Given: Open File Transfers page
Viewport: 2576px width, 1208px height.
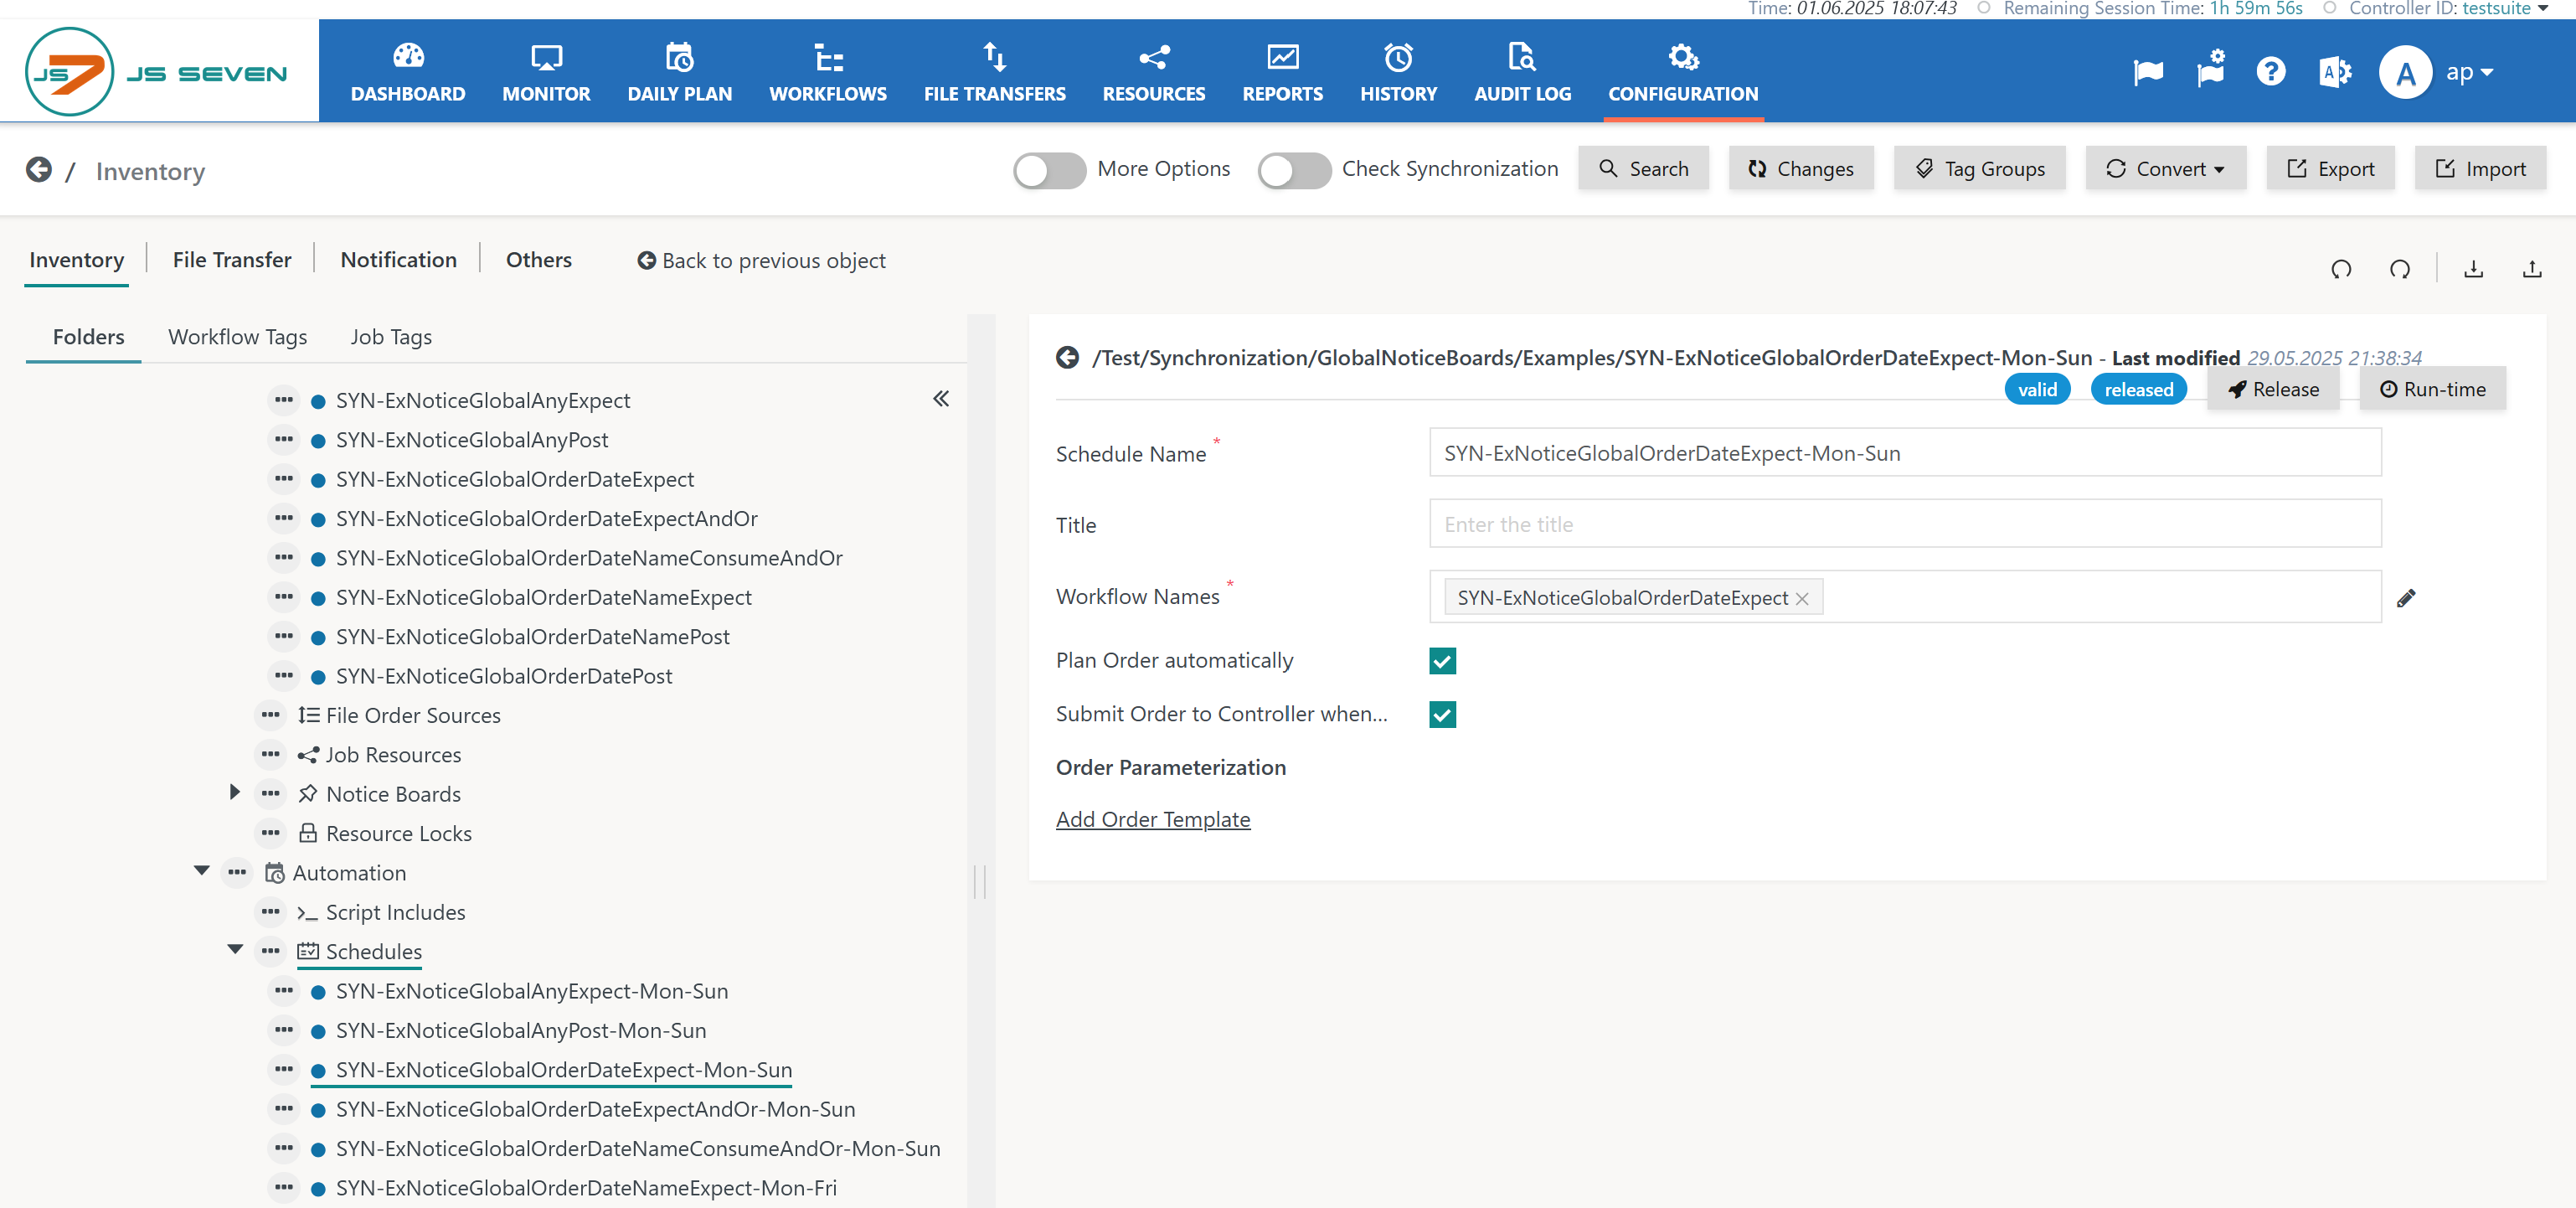Looking at the screenshot, I should click(x=994, y=72).
